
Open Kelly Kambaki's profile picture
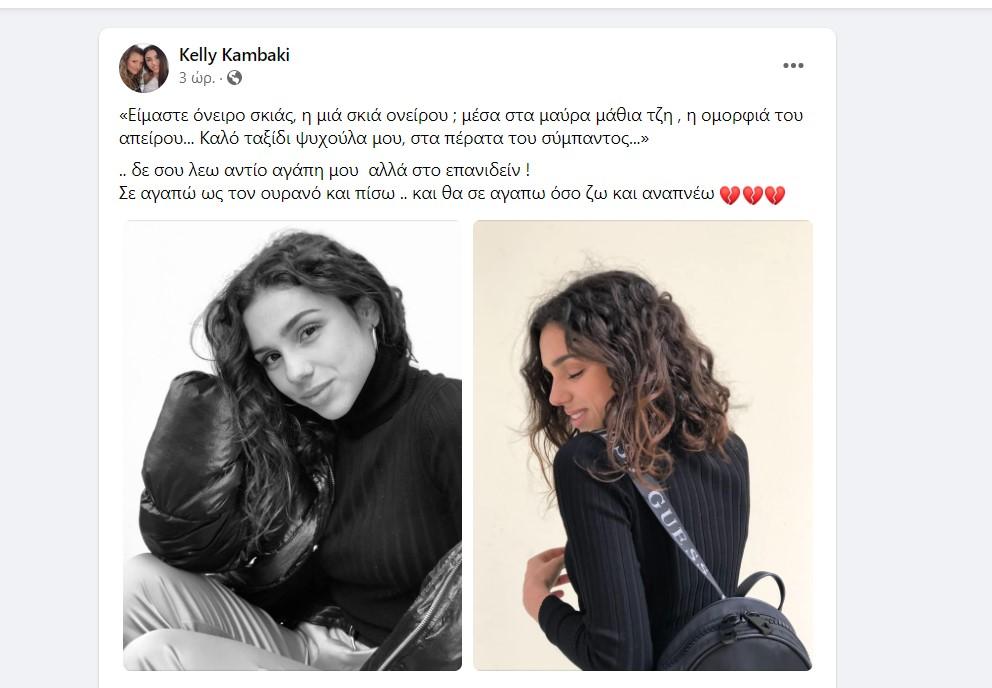pyautogui.click(x=144, y=68)
